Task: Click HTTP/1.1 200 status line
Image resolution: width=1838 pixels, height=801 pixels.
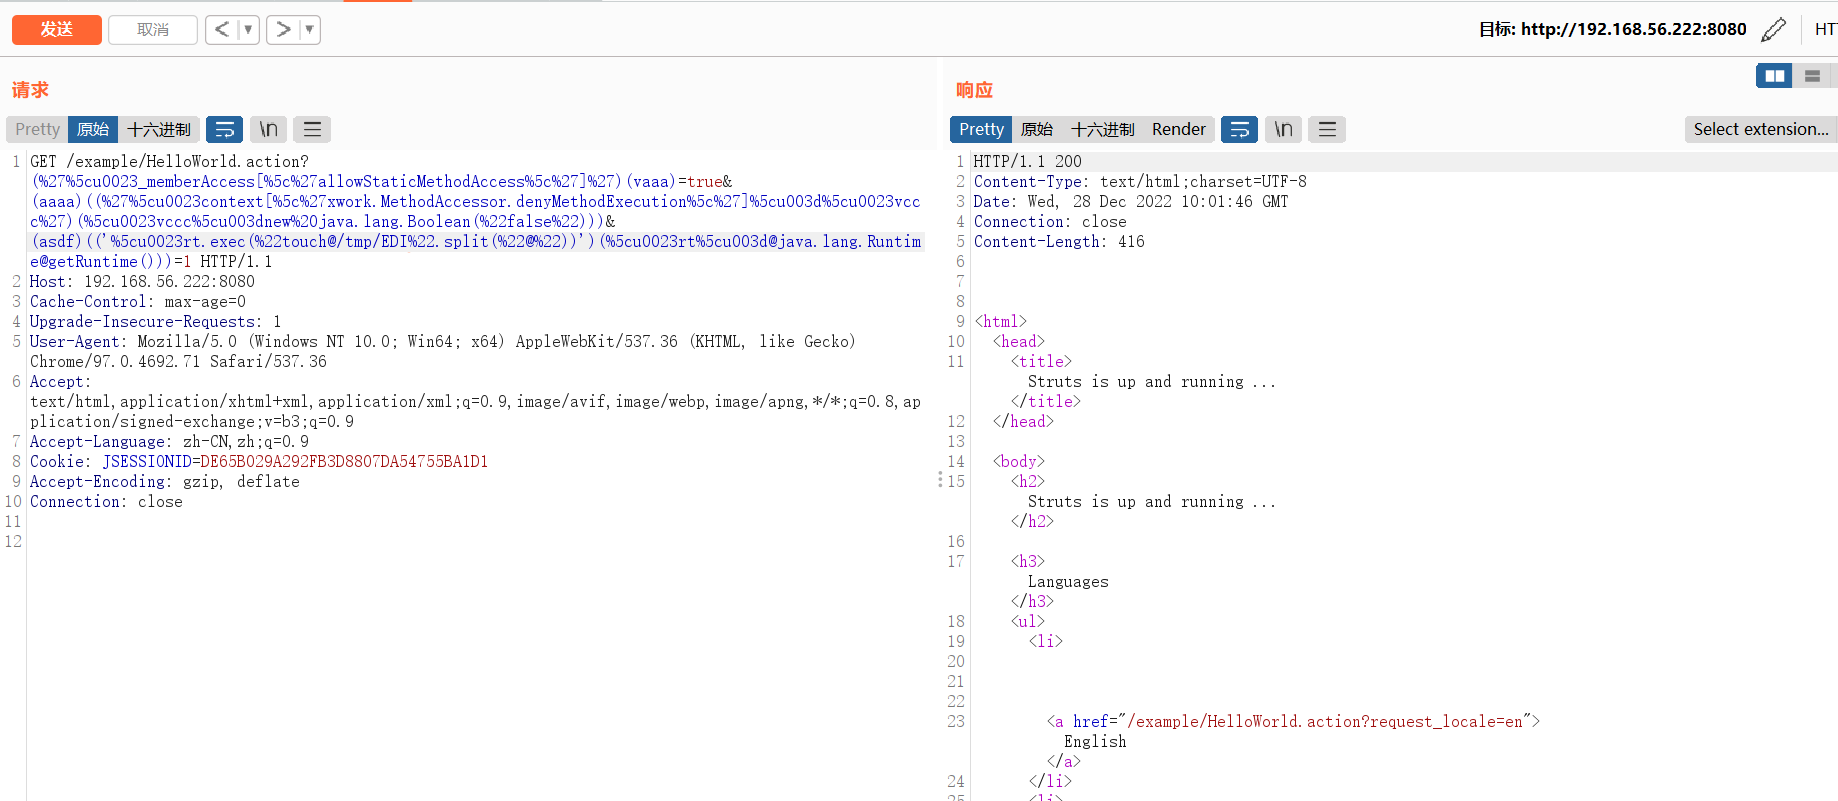Action: (x=1028, y=161)
